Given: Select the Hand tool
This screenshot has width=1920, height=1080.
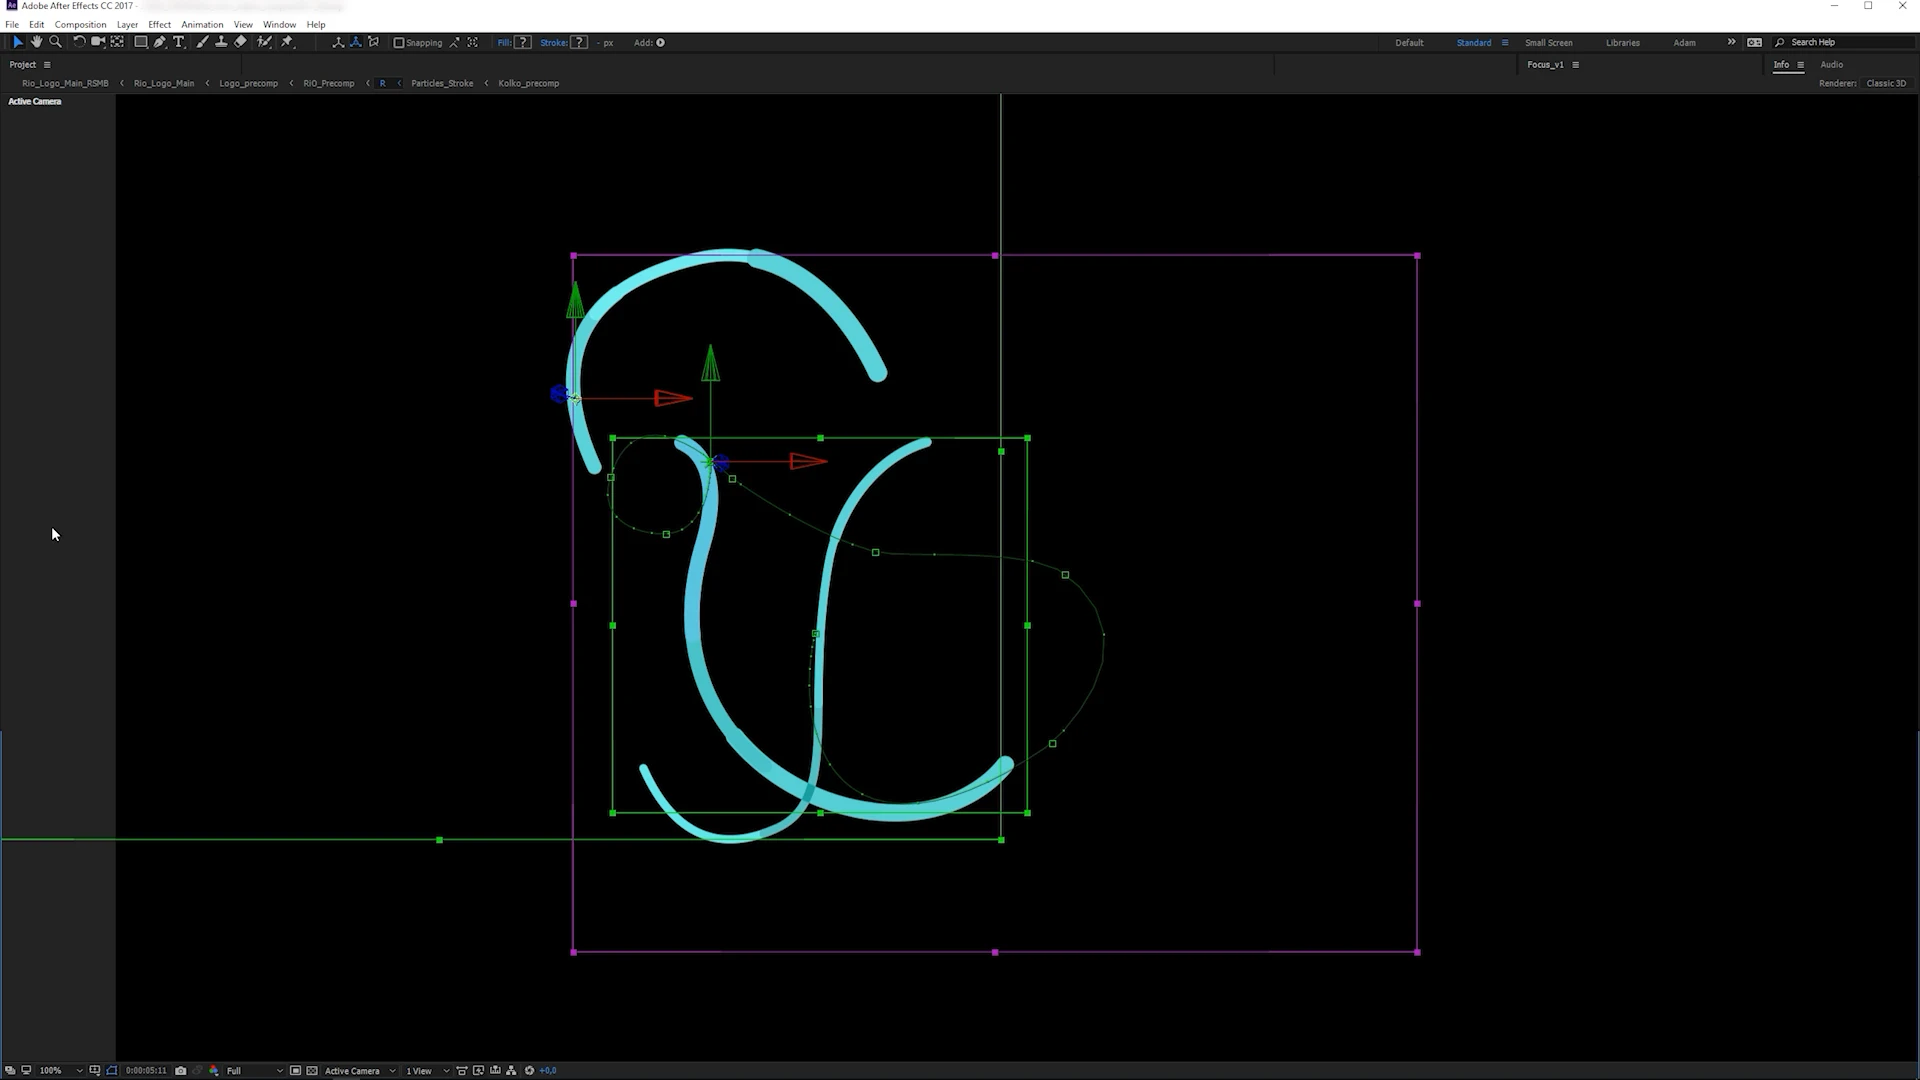Looking at the screenshot, I should point(36,42).
